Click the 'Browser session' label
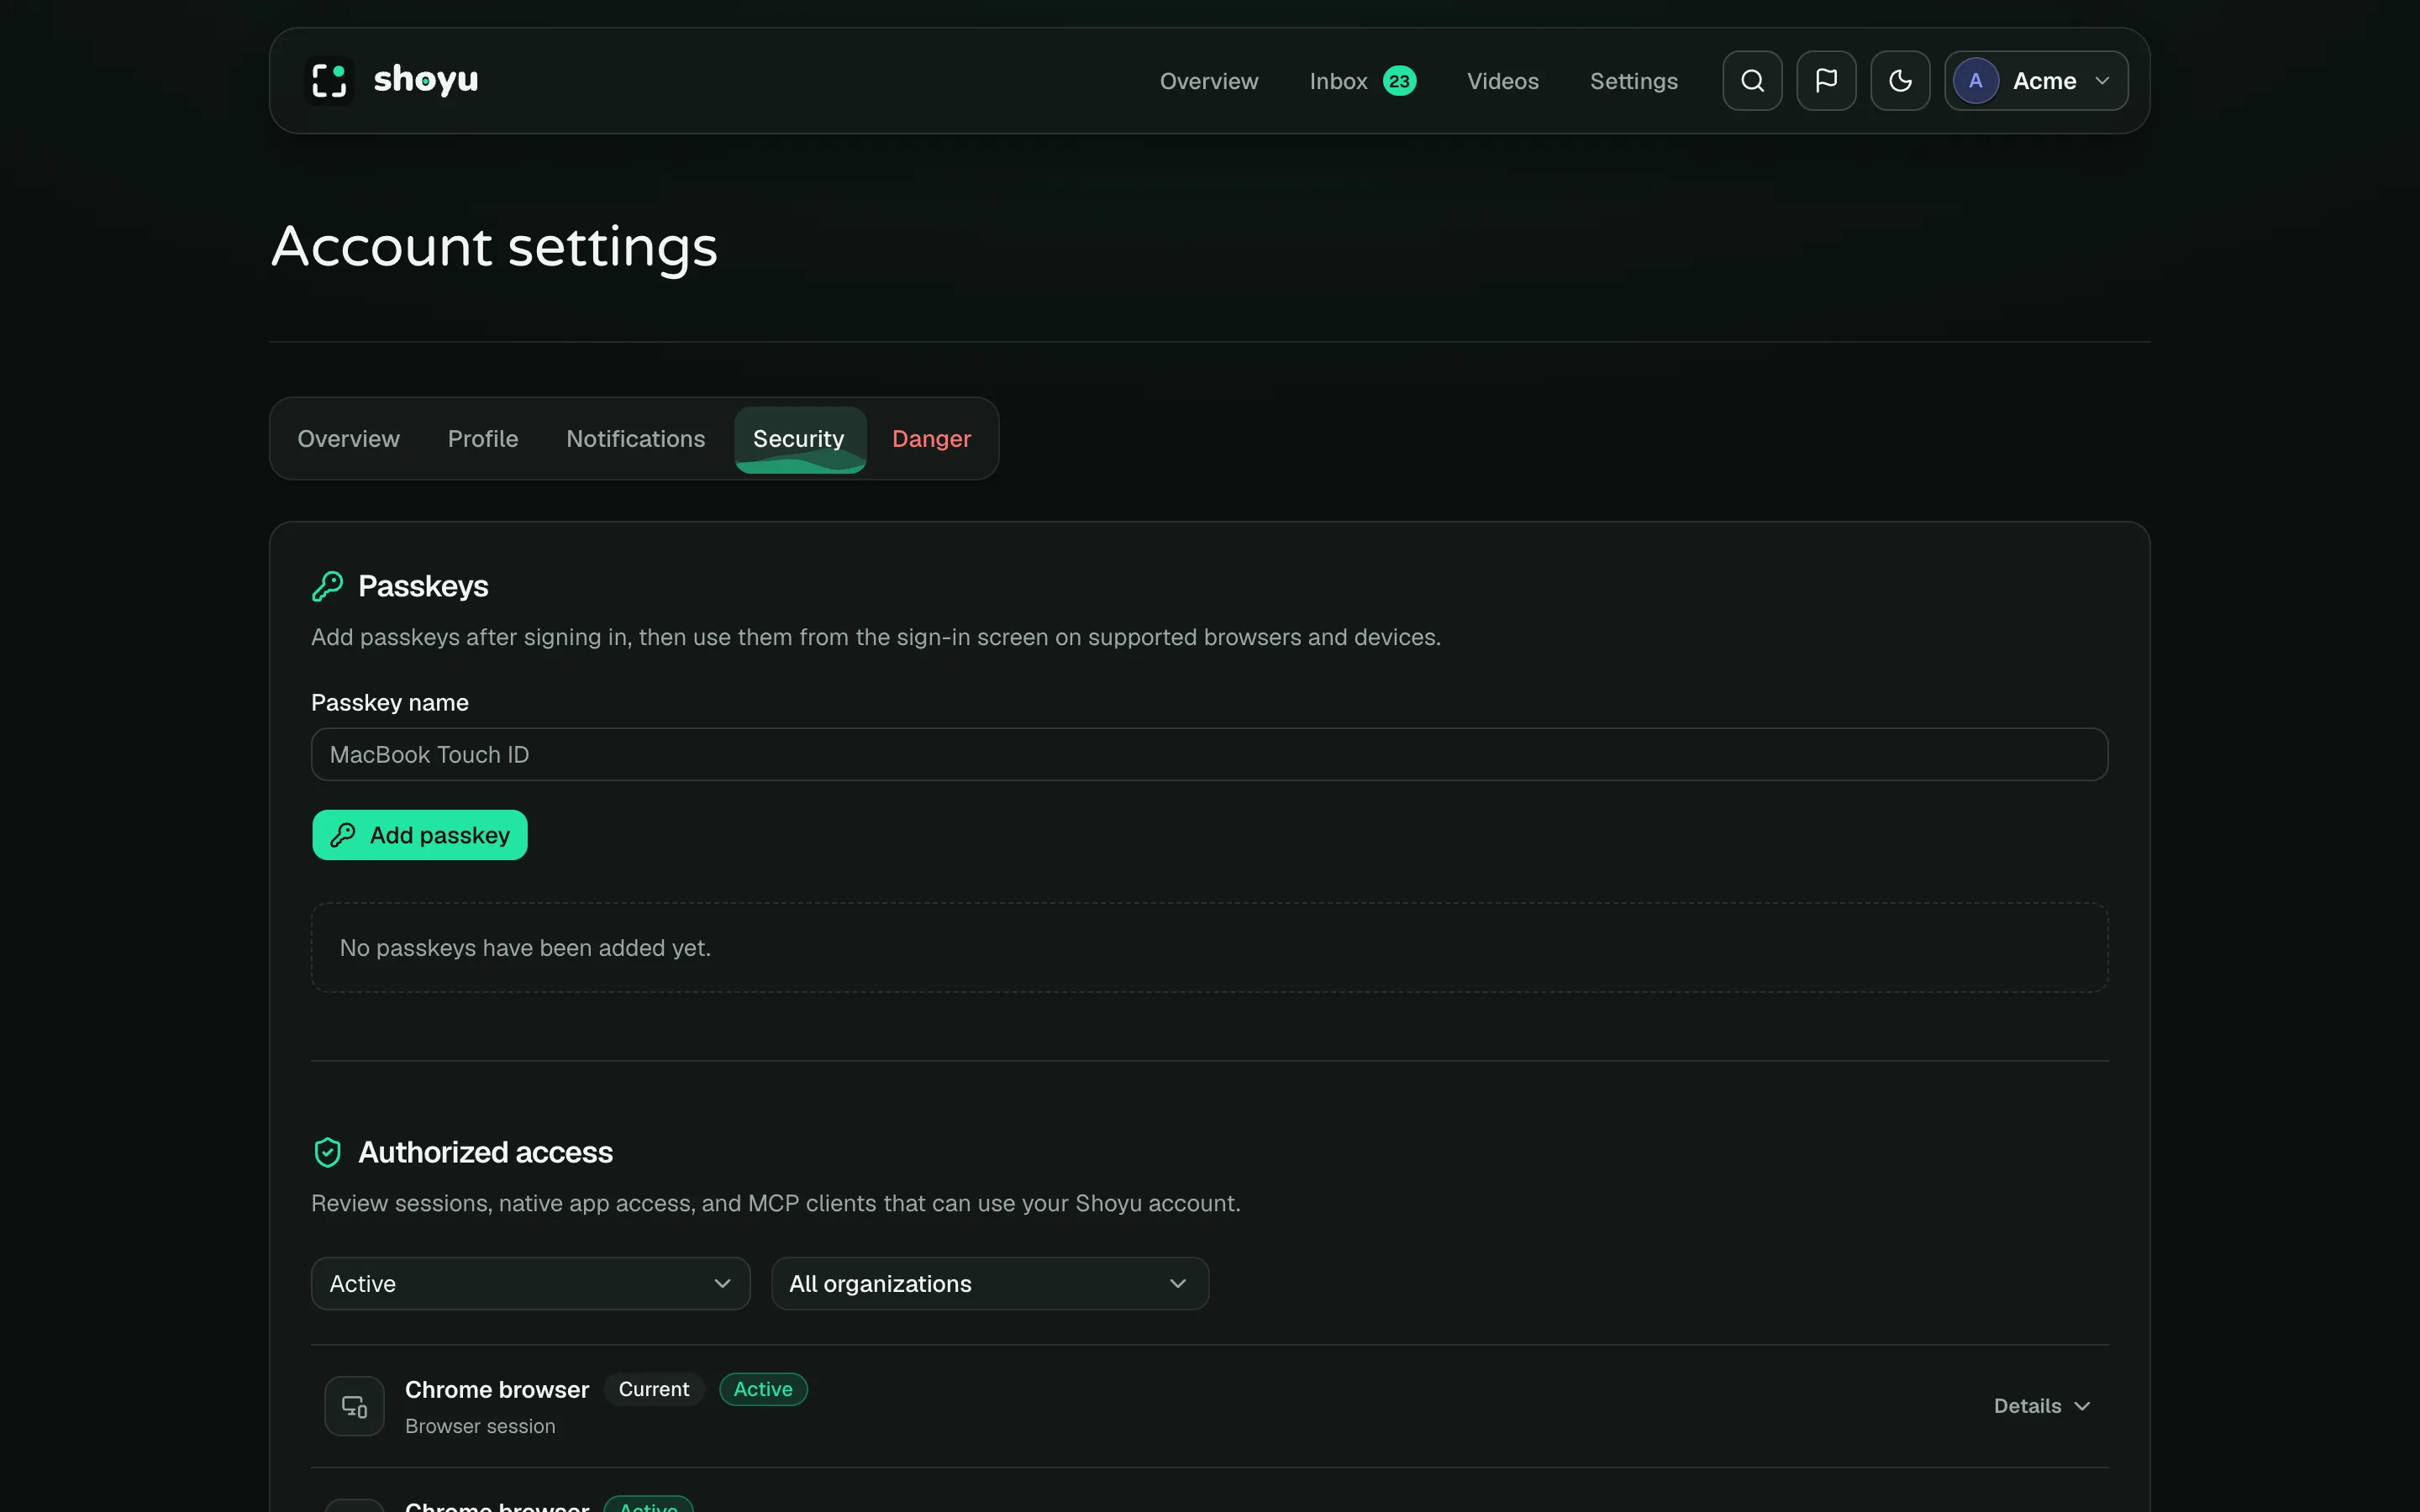Screen dimensions: 2420x1512 [480, 1426]
